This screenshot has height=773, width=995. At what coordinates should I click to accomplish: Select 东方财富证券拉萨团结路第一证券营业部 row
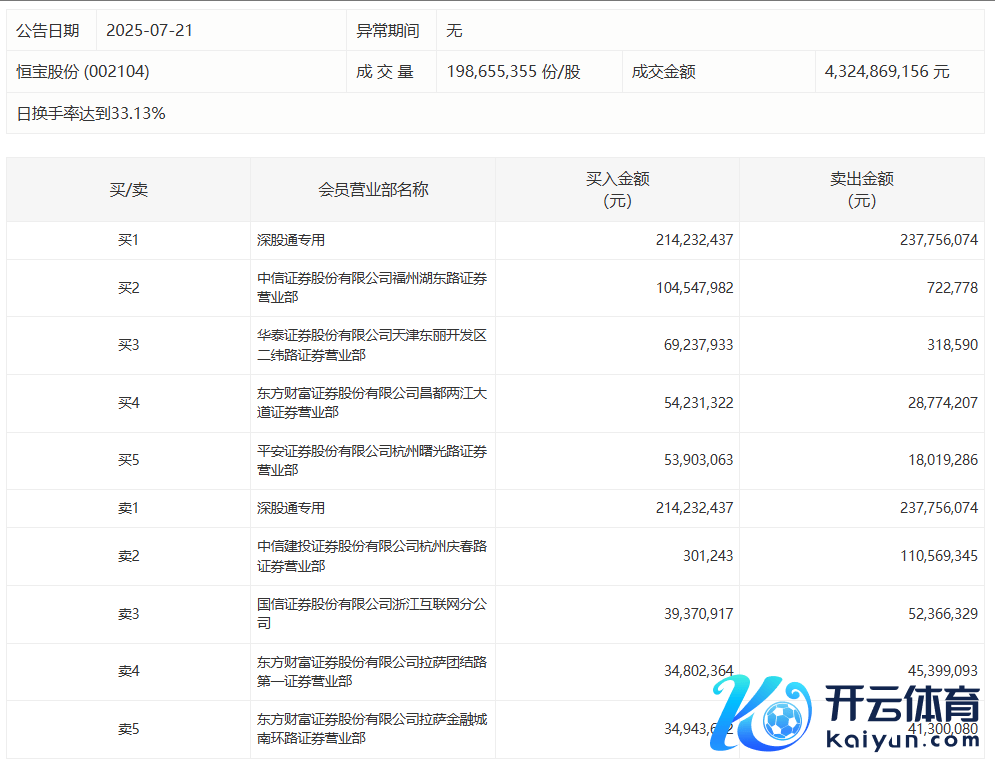(x=372, y=671)
